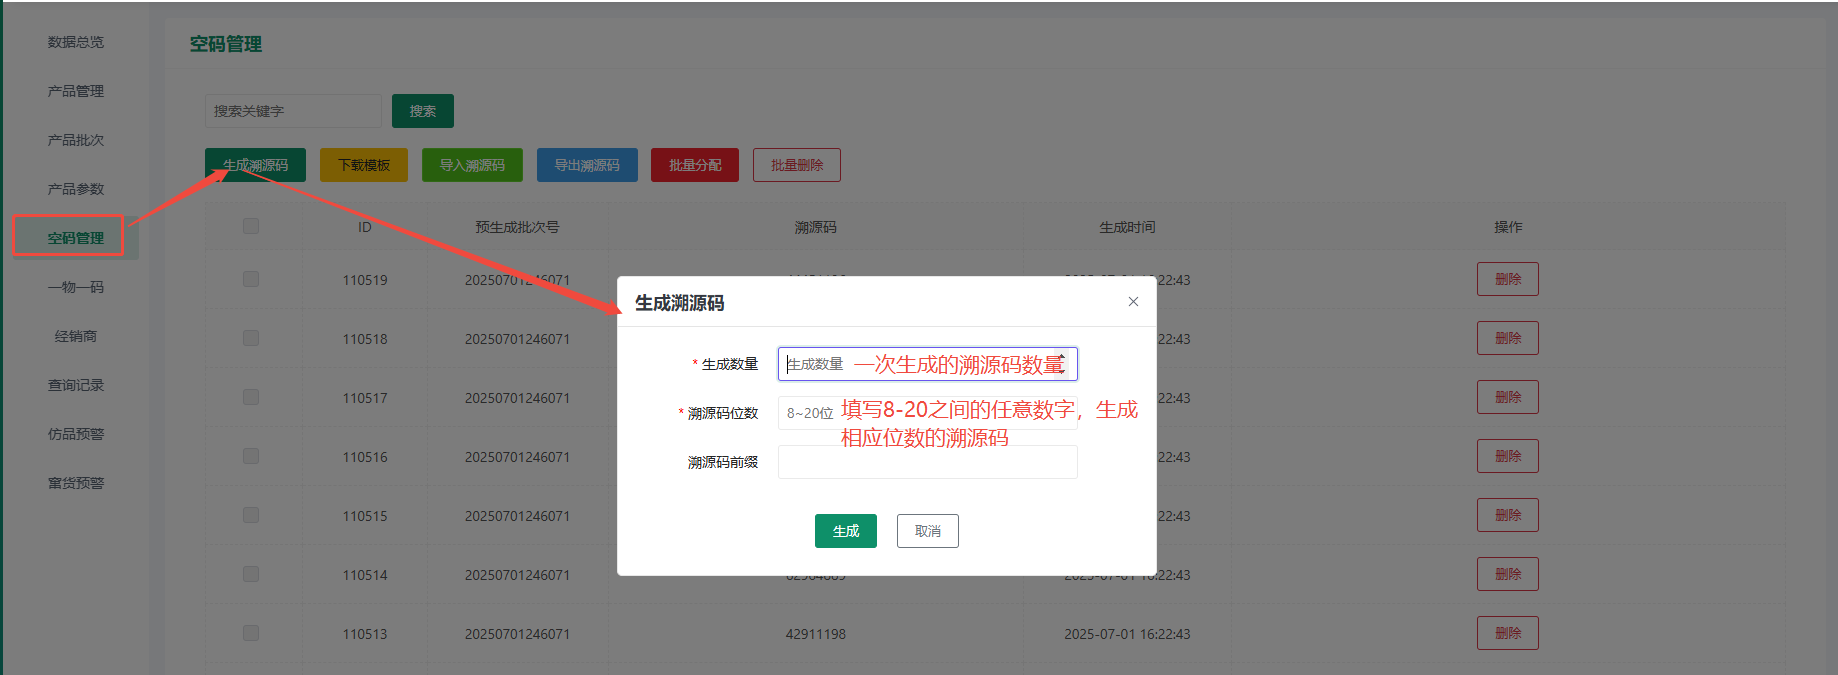Viewport: 1838px width, 675px height.
Task: Close the 生成溯源码 dialog
Action: [x=1133, y=302]
